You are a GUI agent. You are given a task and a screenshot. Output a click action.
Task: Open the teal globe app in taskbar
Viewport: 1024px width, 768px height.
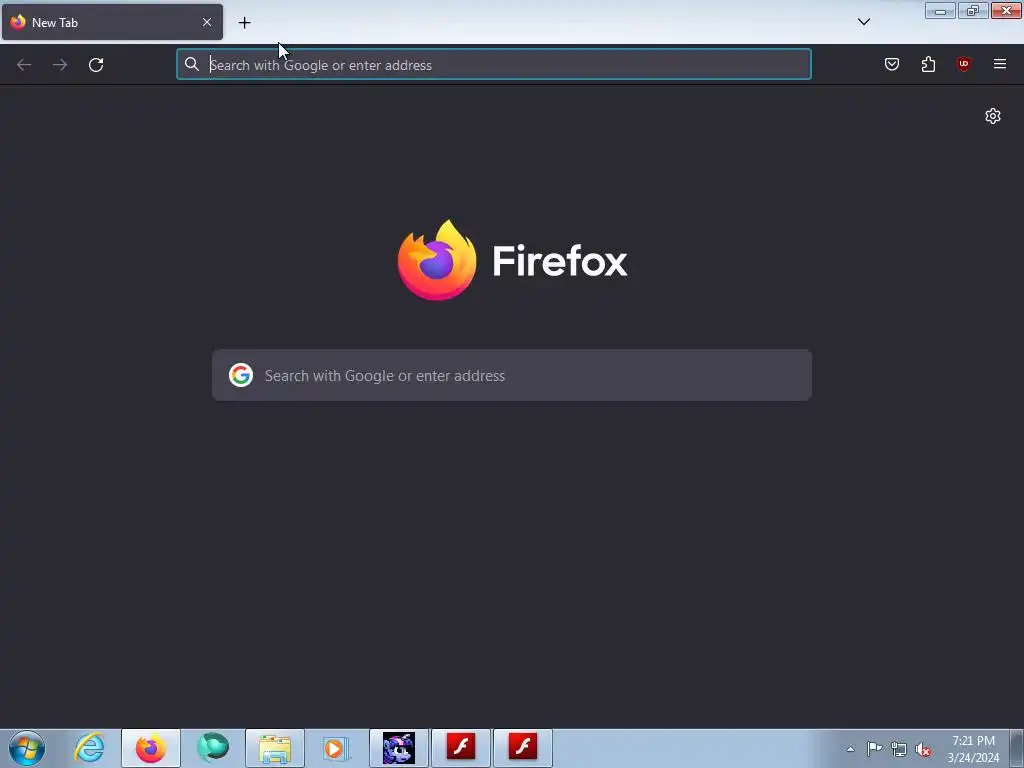(x=213, y=748)
